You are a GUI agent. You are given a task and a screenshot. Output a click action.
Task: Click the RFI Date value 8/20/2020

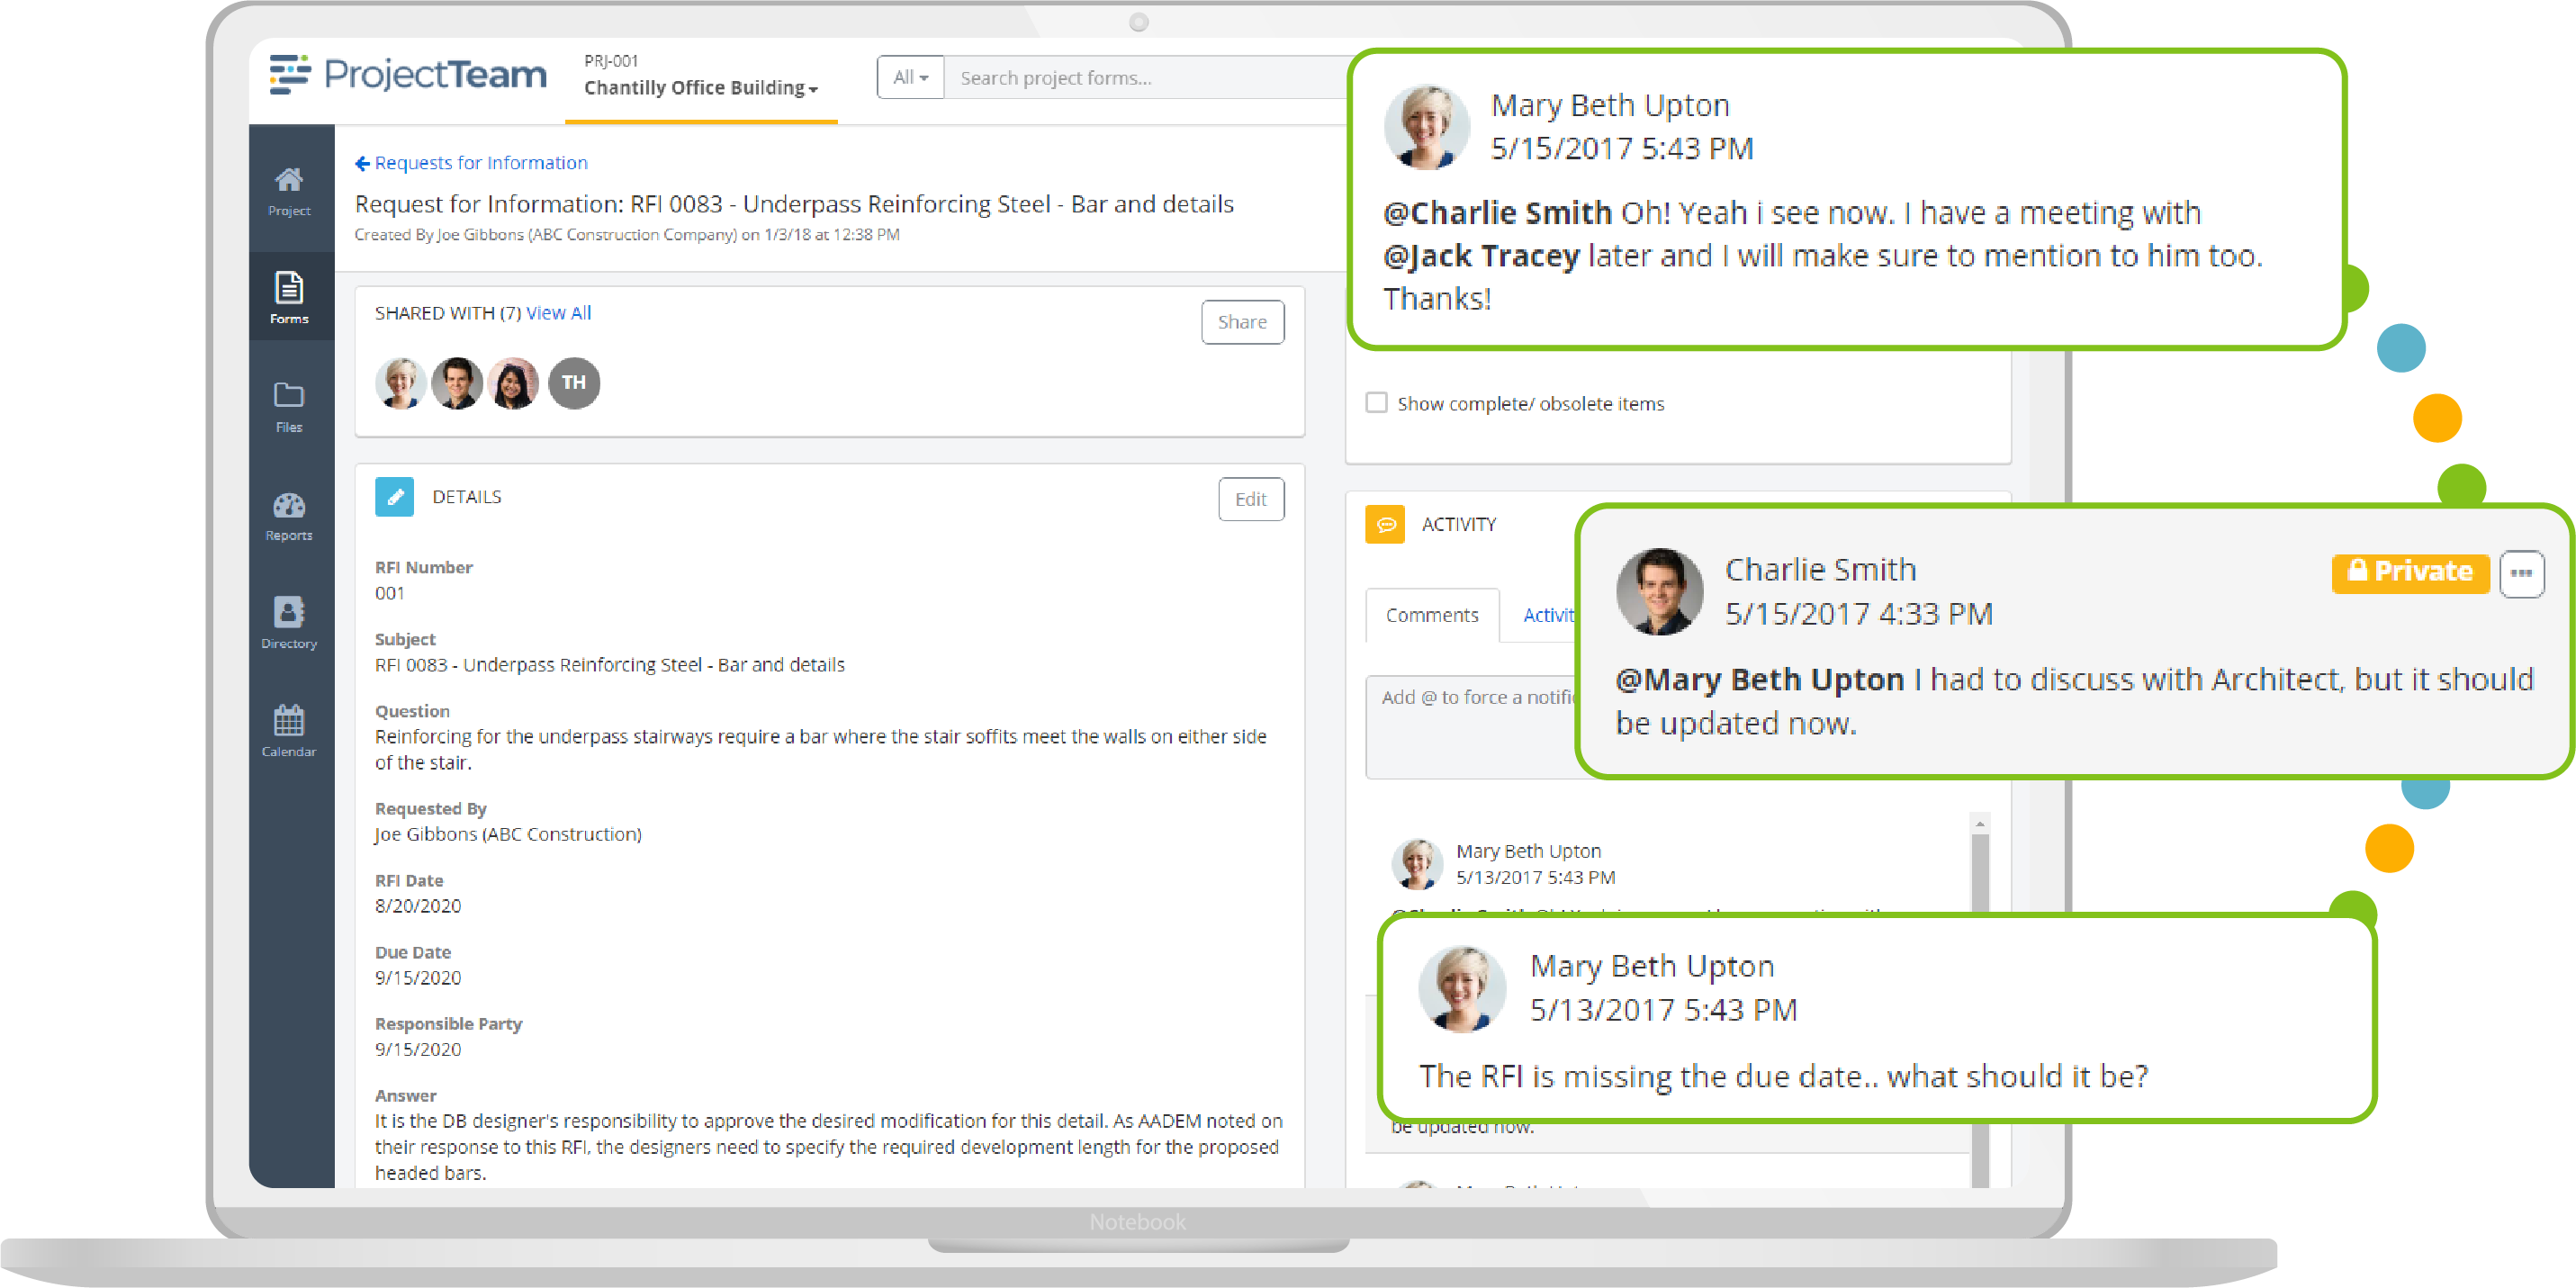pos(418,905)
